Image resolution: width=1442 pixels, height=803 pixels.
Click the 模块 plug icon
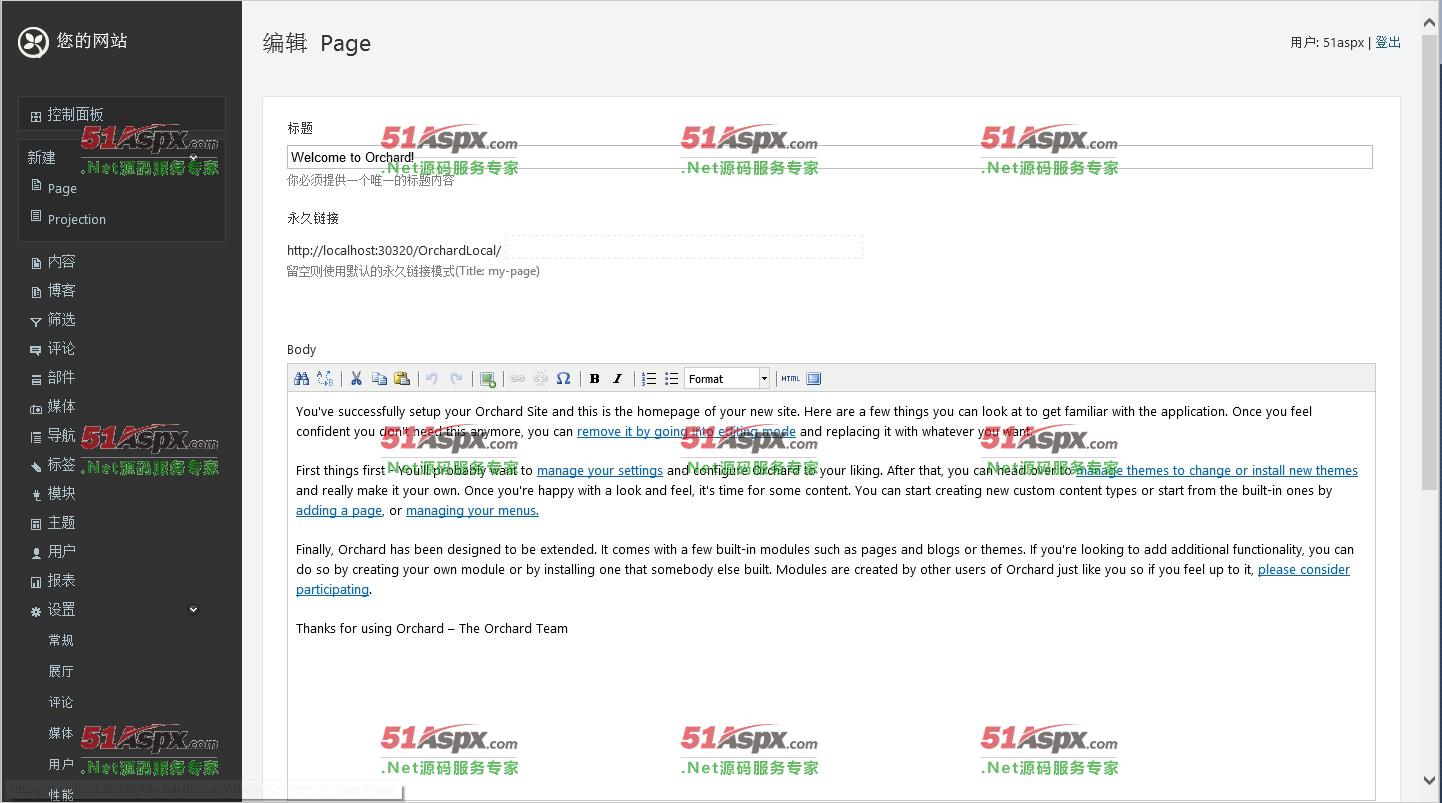point(36,495)
